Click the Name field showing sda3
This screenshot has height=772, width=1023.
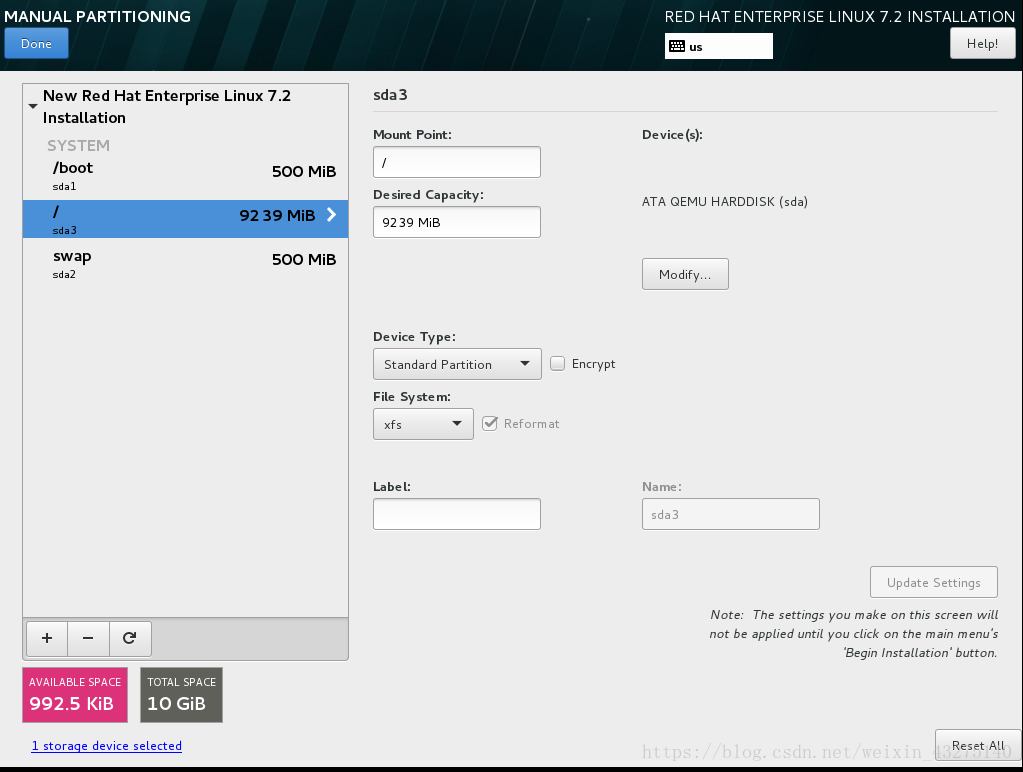[731, 514]
